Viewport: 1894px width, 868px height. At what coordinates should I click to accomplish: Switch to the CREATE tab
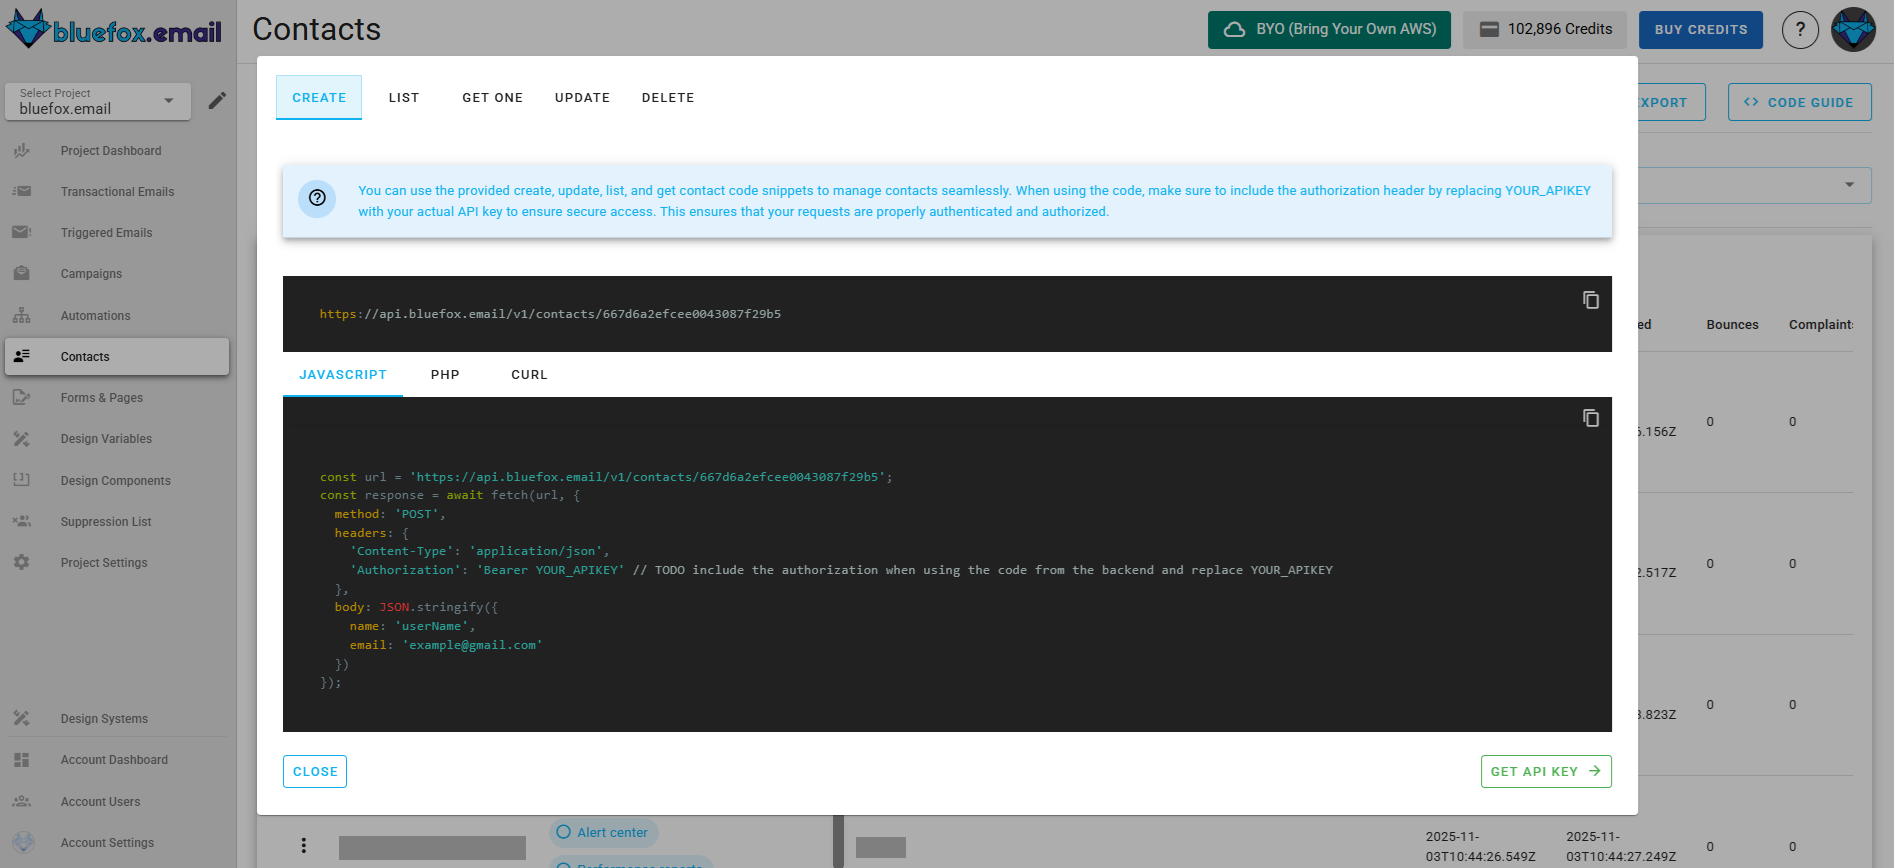[319, 97]
